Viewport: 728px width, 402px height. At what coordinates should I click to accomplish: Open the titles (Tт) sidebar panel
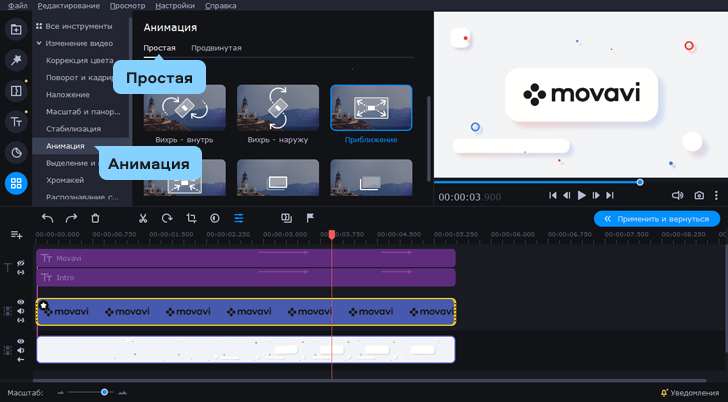16,122
